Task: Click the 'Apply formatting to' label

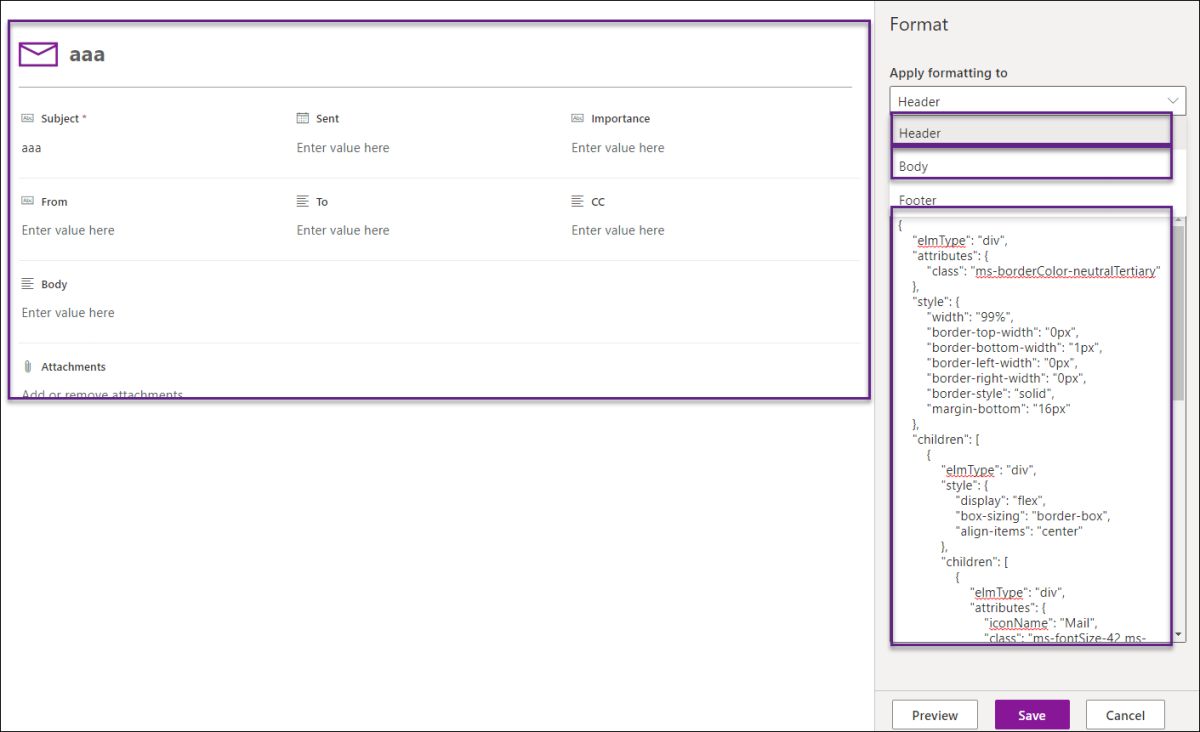Action: coord(949,73)
